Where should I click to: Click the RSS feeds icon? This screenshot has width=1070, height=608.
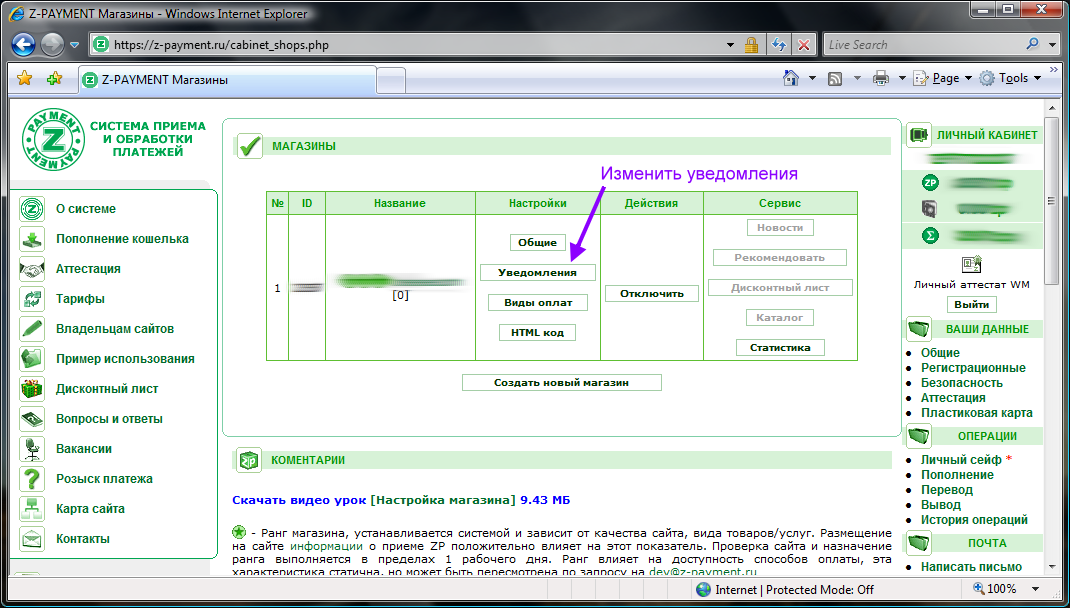835,78
